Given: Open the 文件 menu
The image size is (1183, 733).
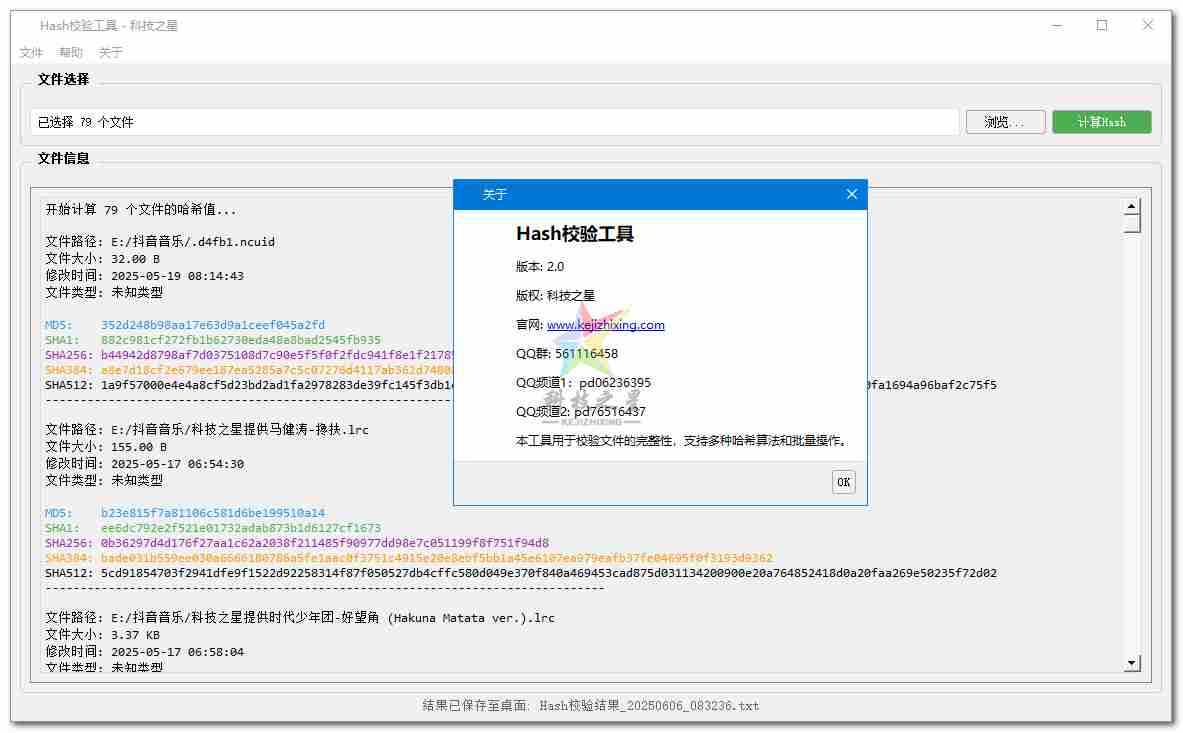Looking at the screenshot, I should click(x=31, y=53).
